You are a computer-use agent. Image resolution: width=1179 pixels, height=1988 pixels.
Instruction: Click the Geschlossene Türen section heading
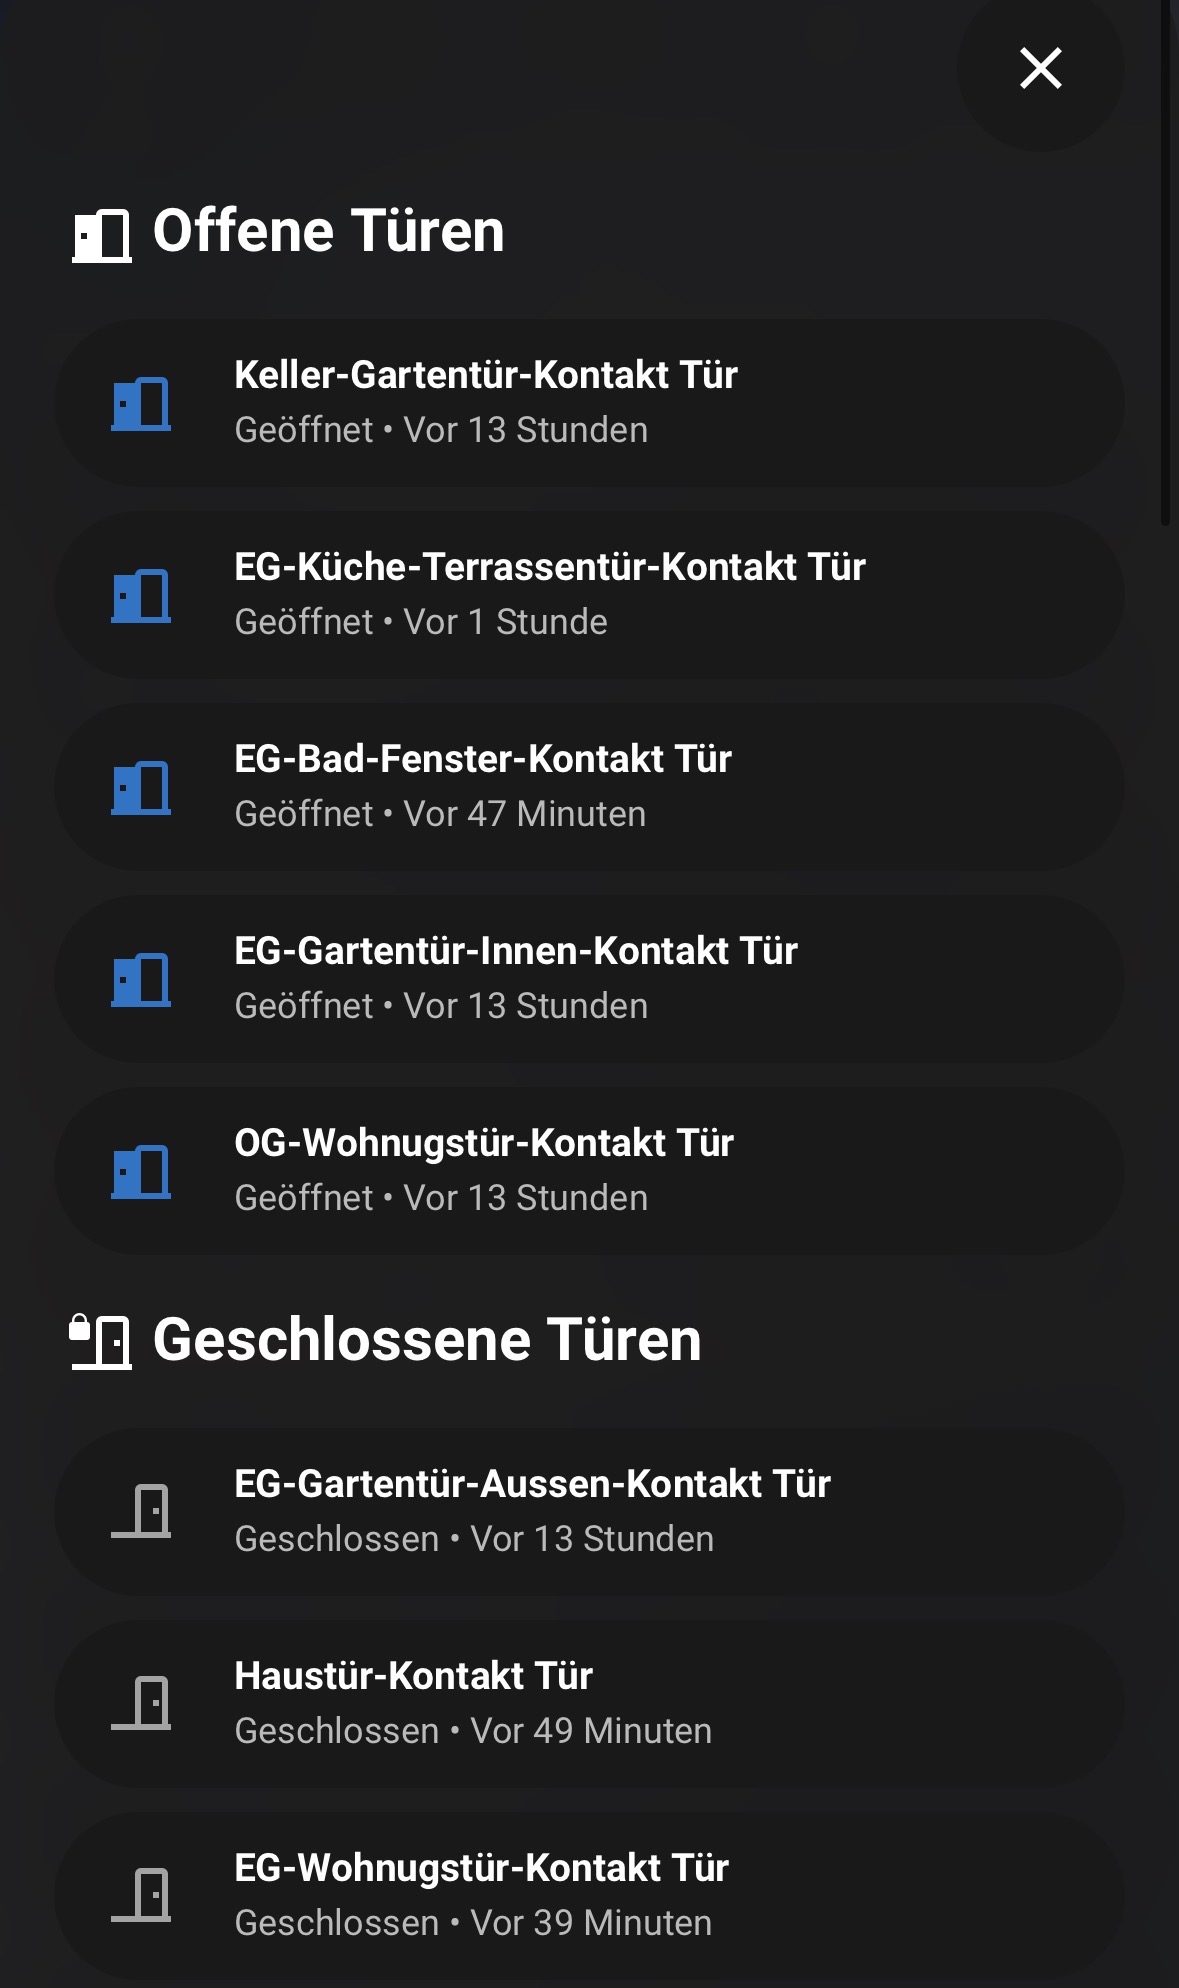pos(427,1340)
